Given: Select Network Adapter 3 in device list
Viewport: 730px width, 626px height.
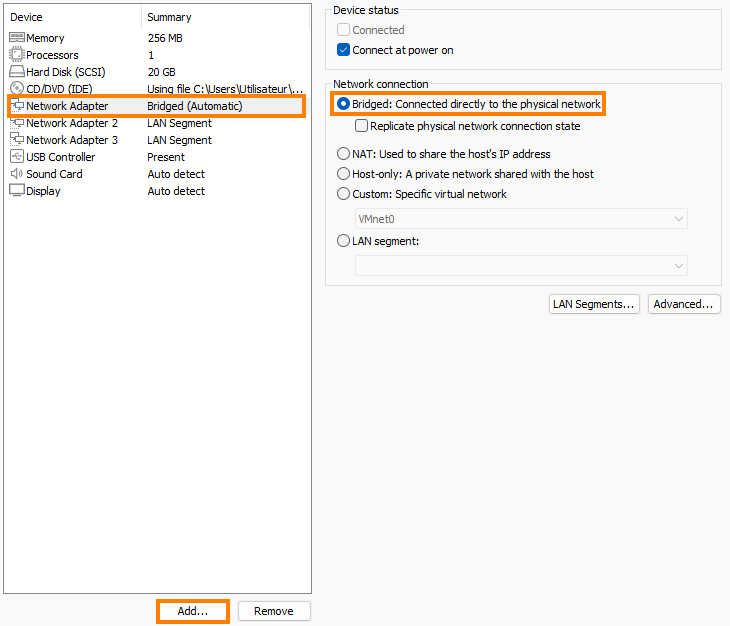Looking at the screenshot, I should (72, 140).
